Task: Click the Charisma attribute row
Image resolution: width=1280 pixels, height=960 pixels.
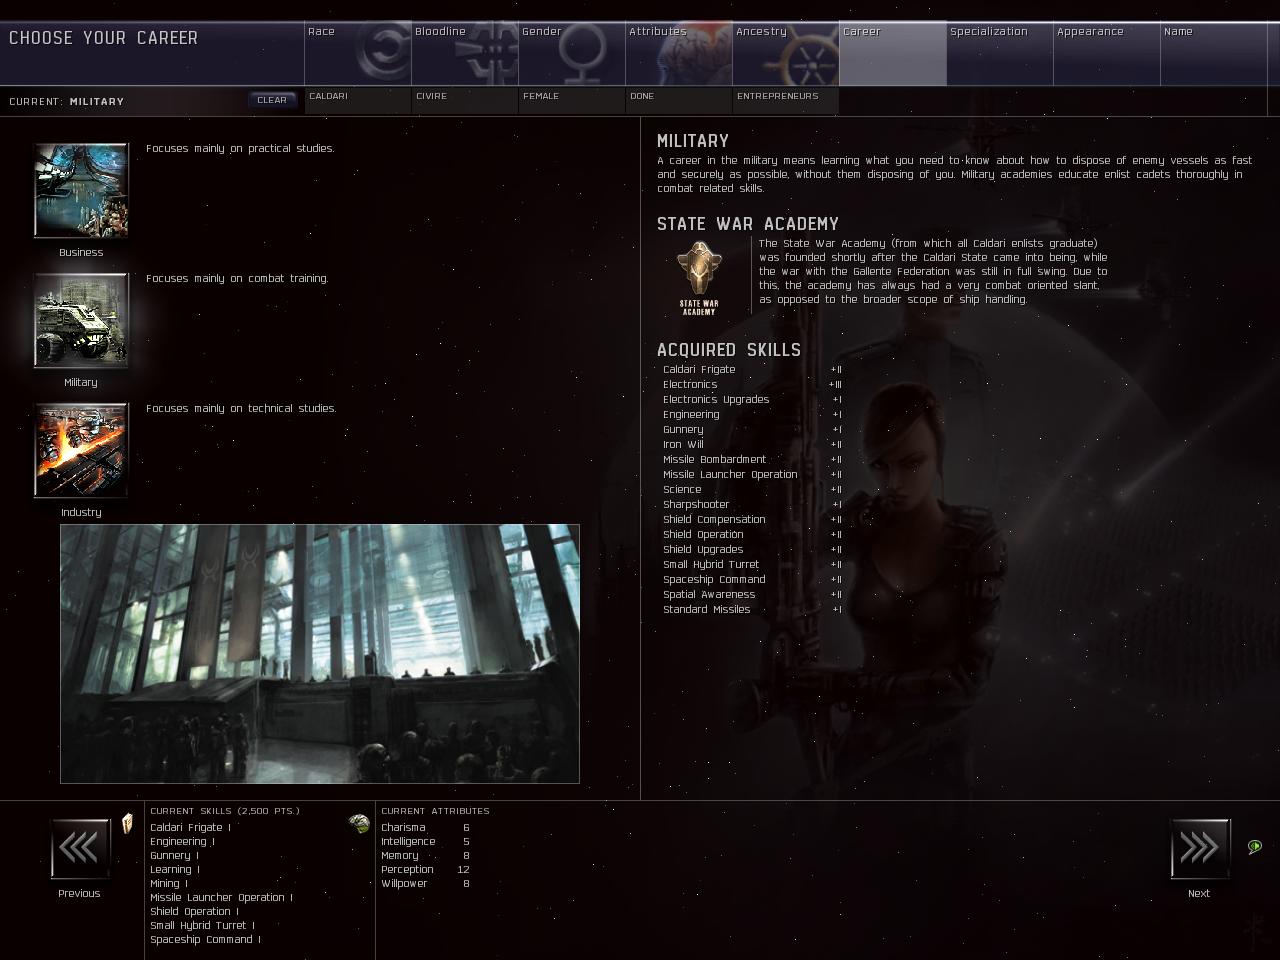Action: pyautogui.click(x=425, y=828)
